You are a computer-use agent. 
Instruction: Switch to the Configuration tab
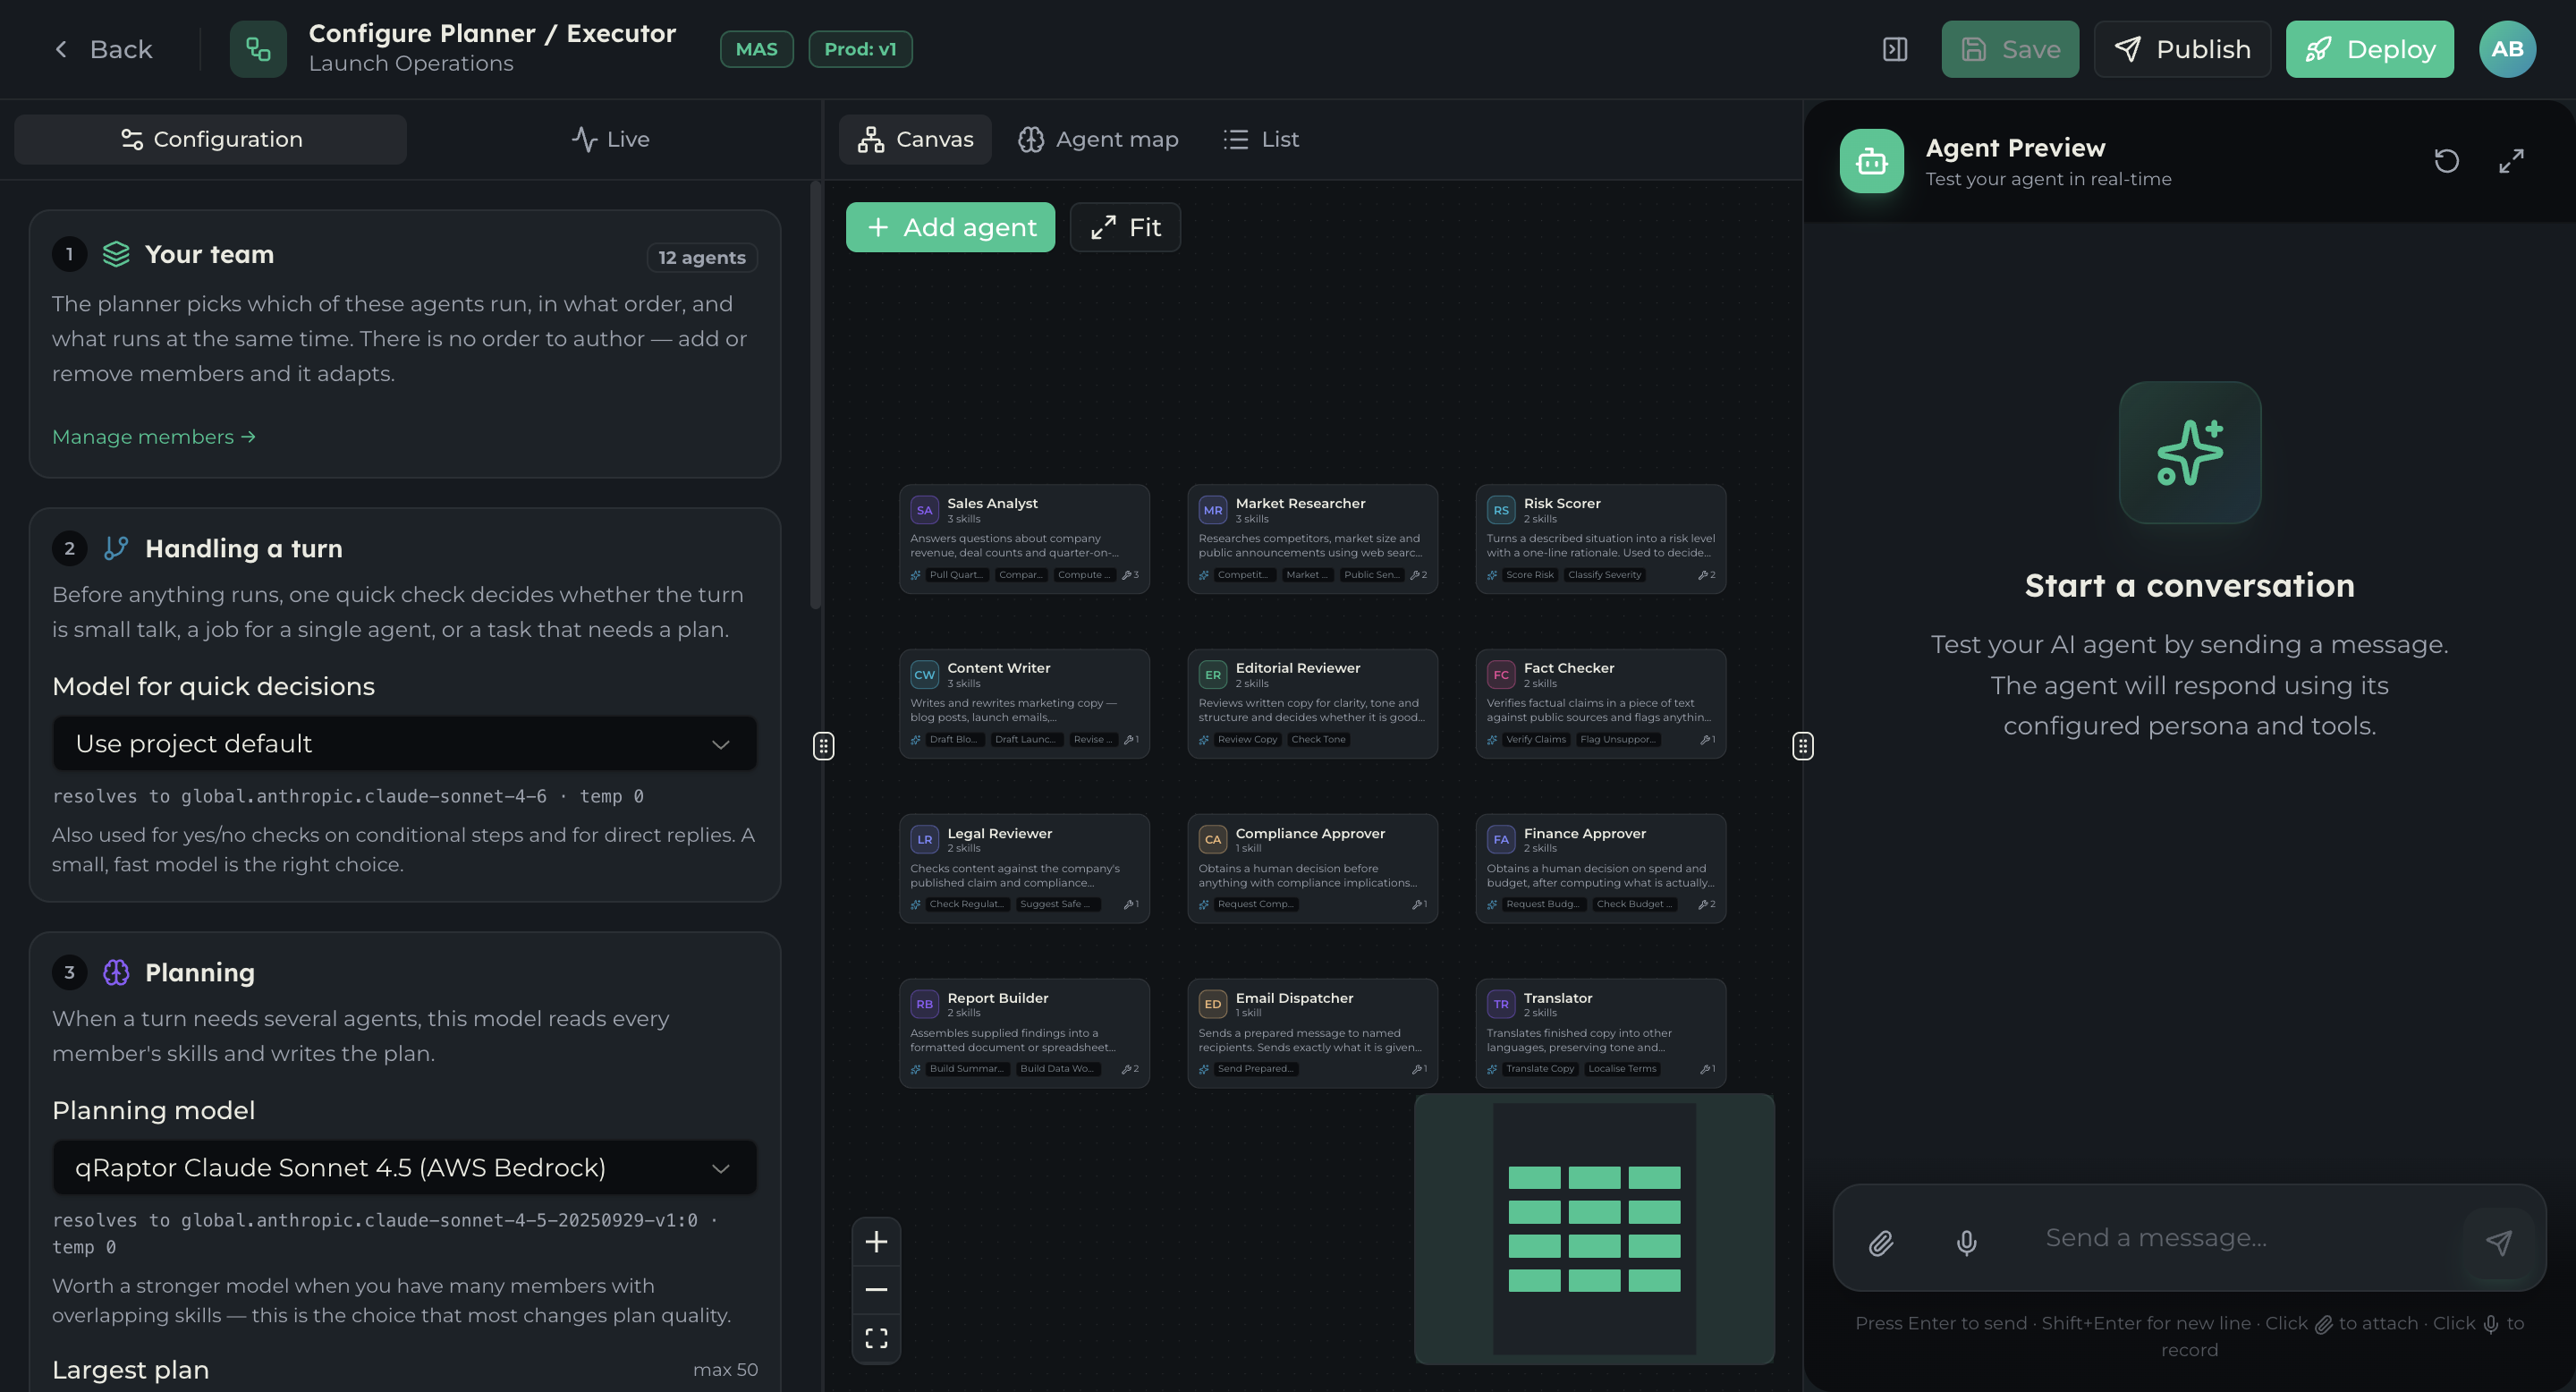(x=210, y=139)
